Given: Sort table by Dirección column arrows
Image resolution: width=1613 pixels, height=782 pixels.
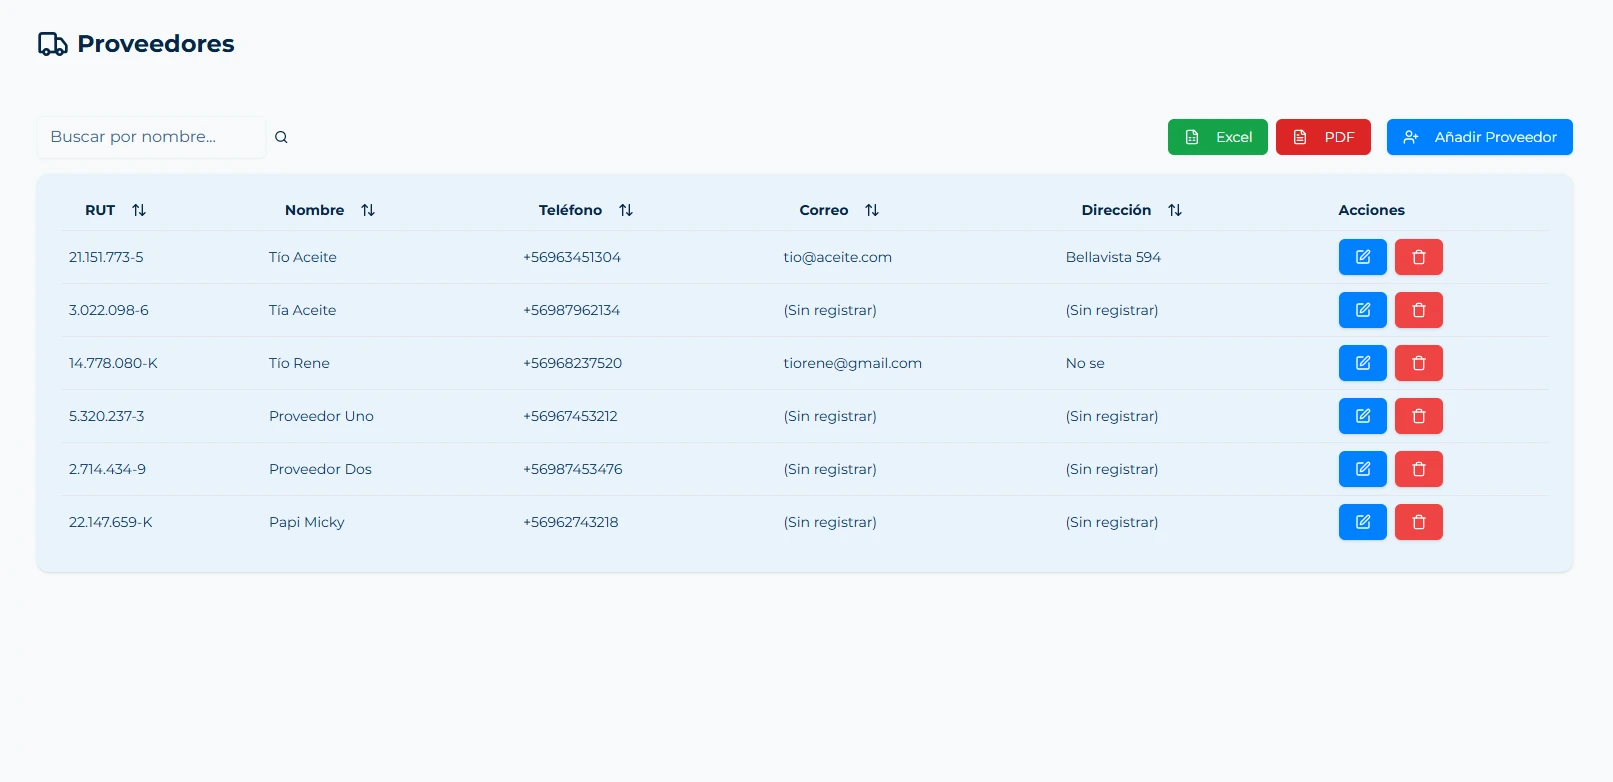Looking at the screenshot, I should 1175,210.
